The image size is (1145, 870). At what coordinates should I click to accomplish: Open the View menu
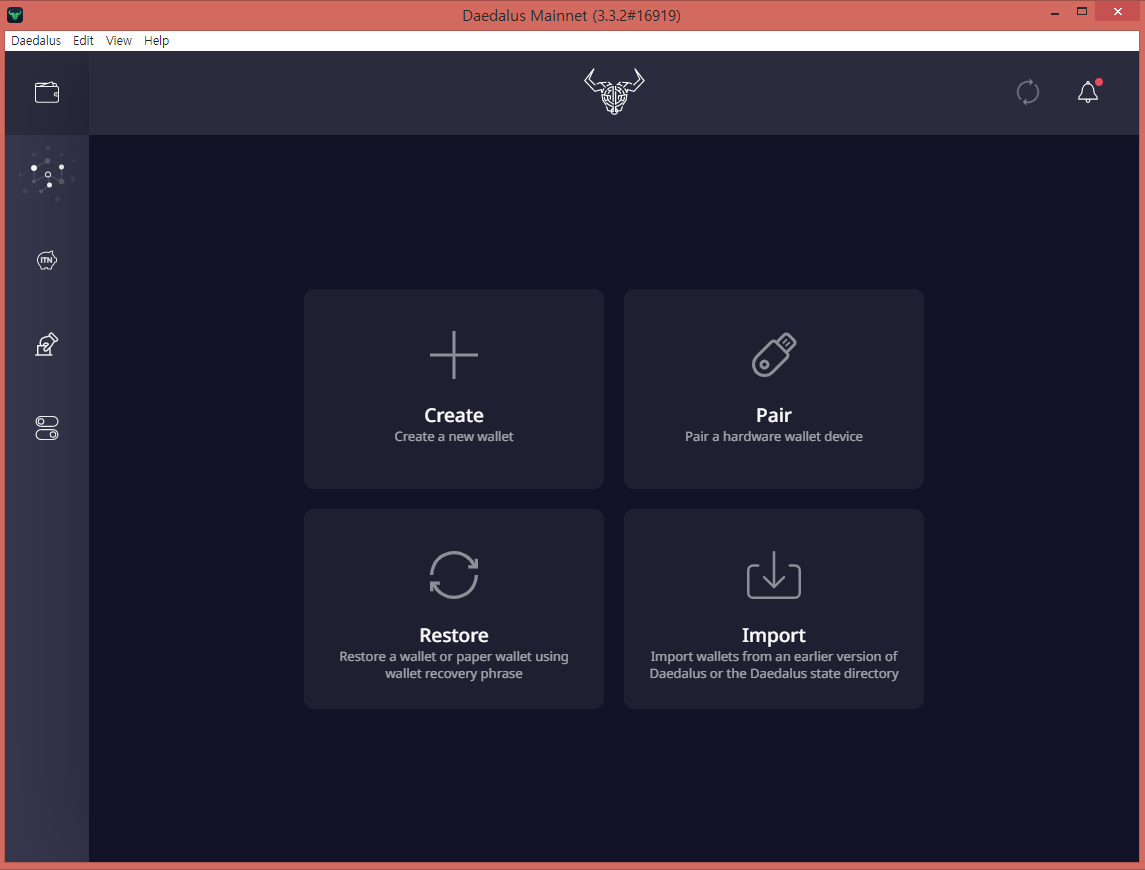click(119, 41)
